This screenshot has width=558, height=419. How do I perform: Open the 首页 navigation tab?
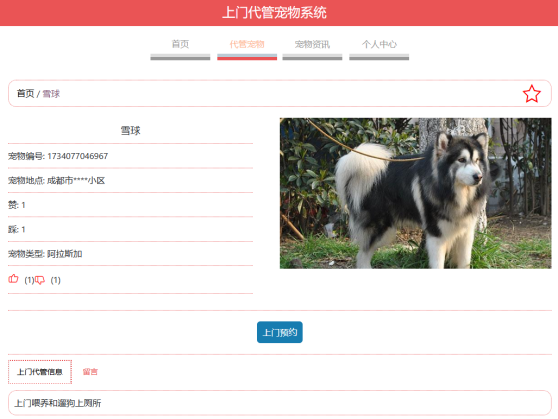[180, 44]
